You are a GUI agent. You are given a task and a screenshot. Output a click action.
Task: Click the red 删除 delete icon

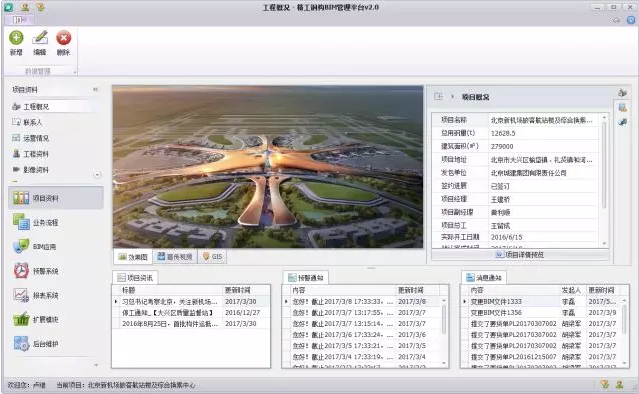[x=63, y=38]
